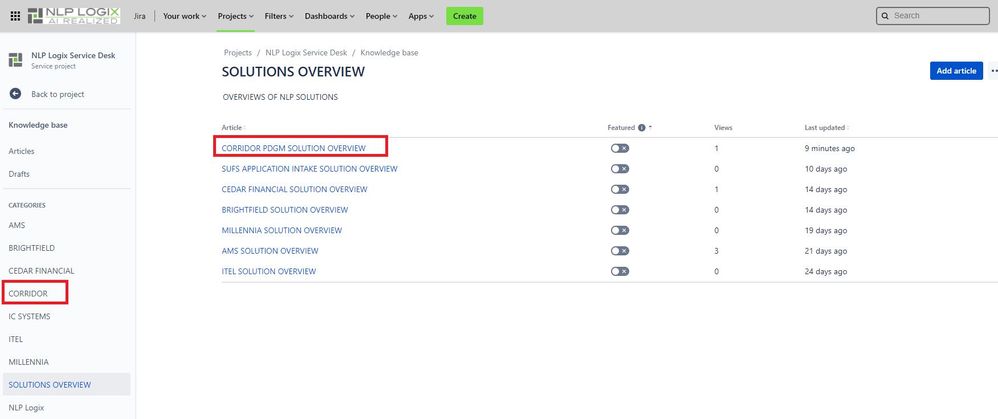Viewport: 998px width, 419px height.
Task: Open BRIGHTFIELD SOLUTION OVERVIEW article
Action: point(285,210)
